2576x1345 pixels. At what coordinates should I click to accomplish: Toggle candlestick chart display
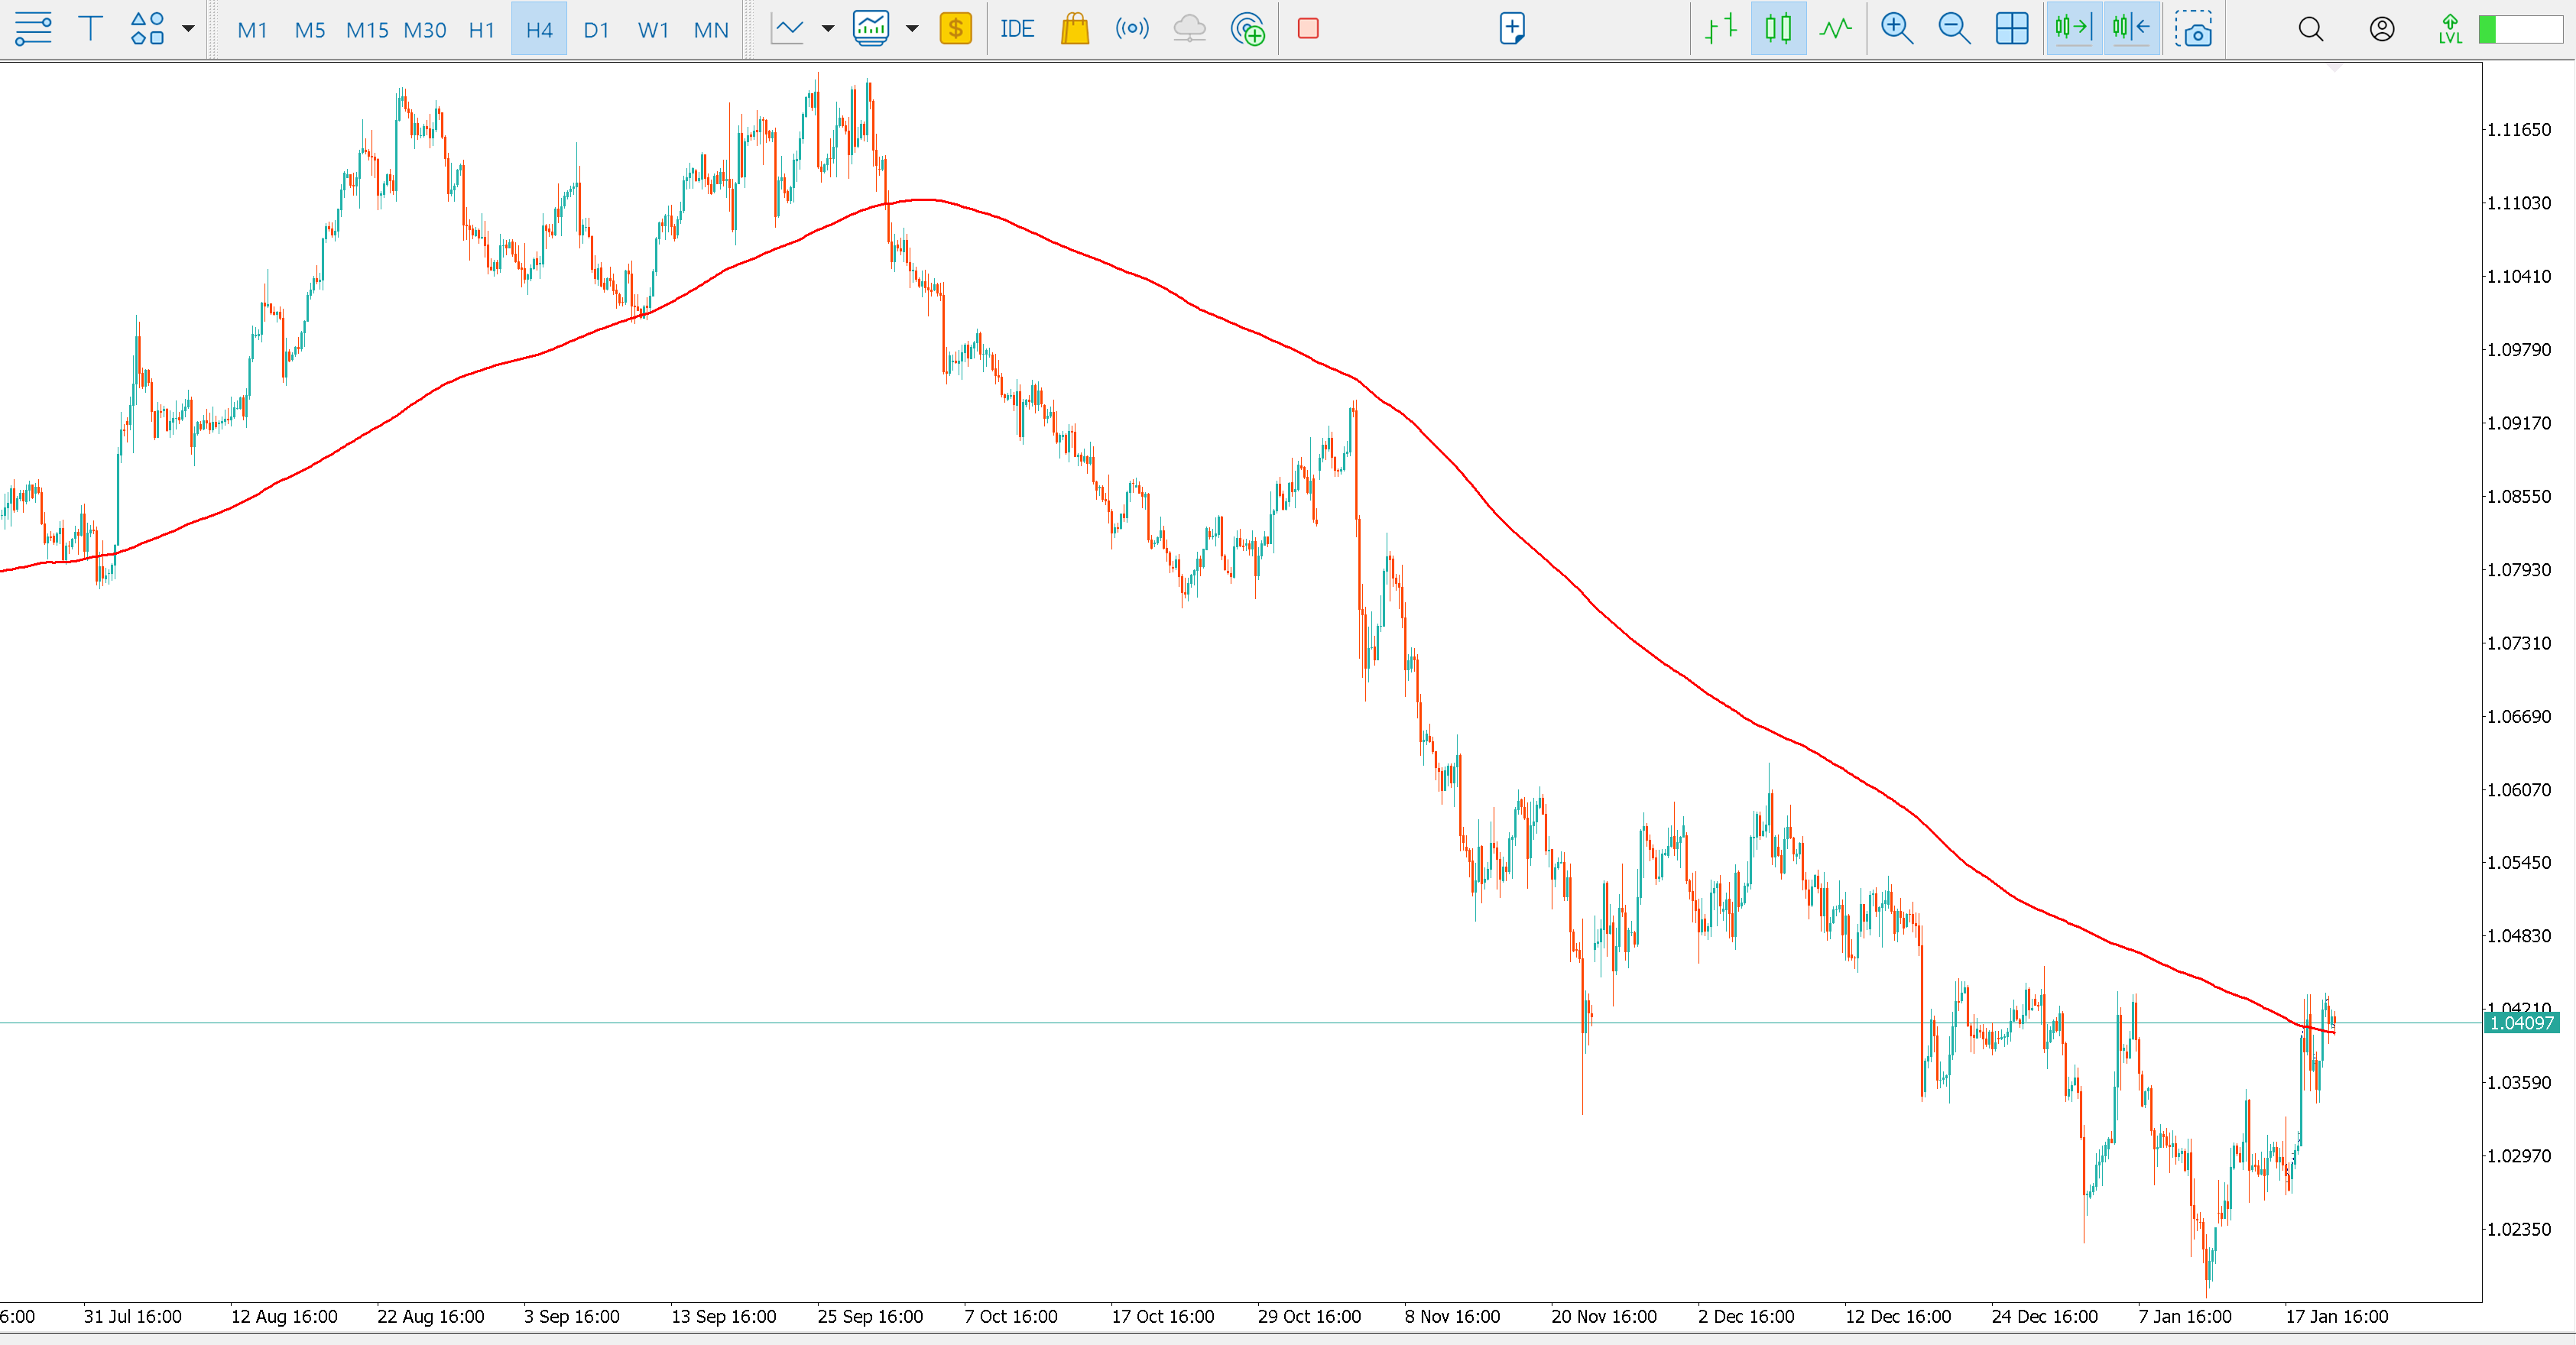[x=1778, y=29]
